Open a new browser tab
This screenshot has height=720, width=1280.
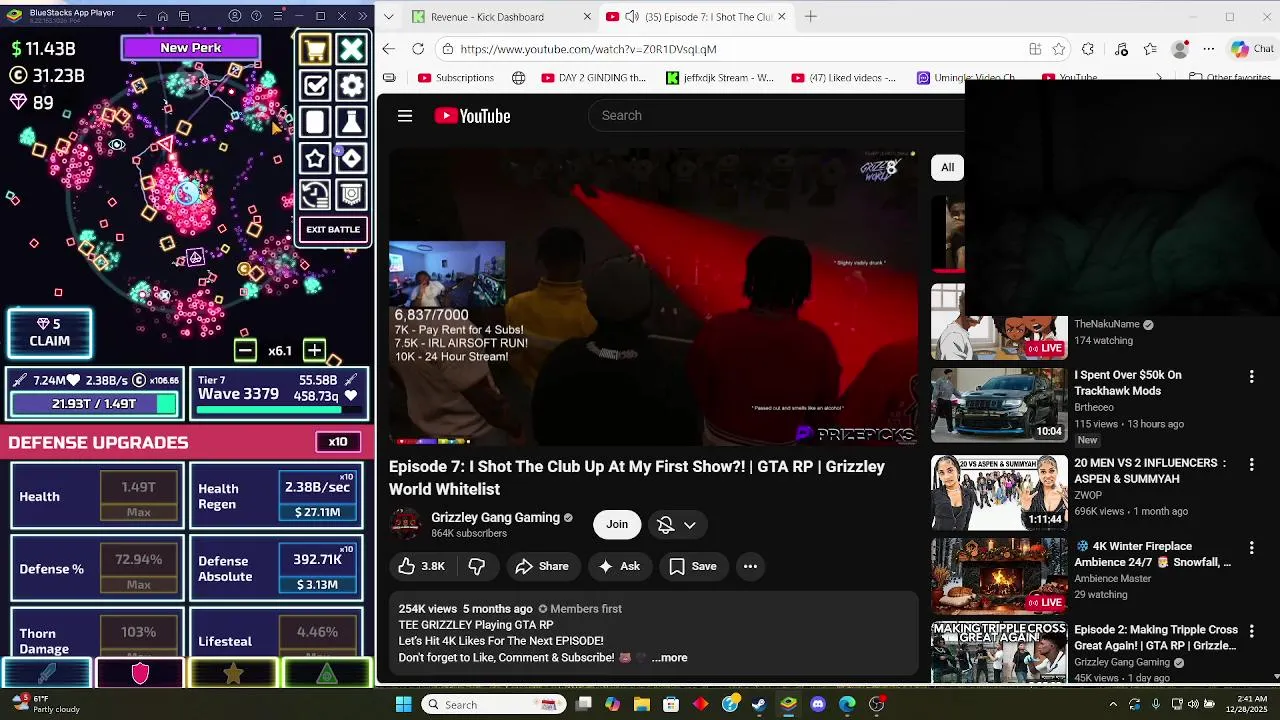[811, 17]
